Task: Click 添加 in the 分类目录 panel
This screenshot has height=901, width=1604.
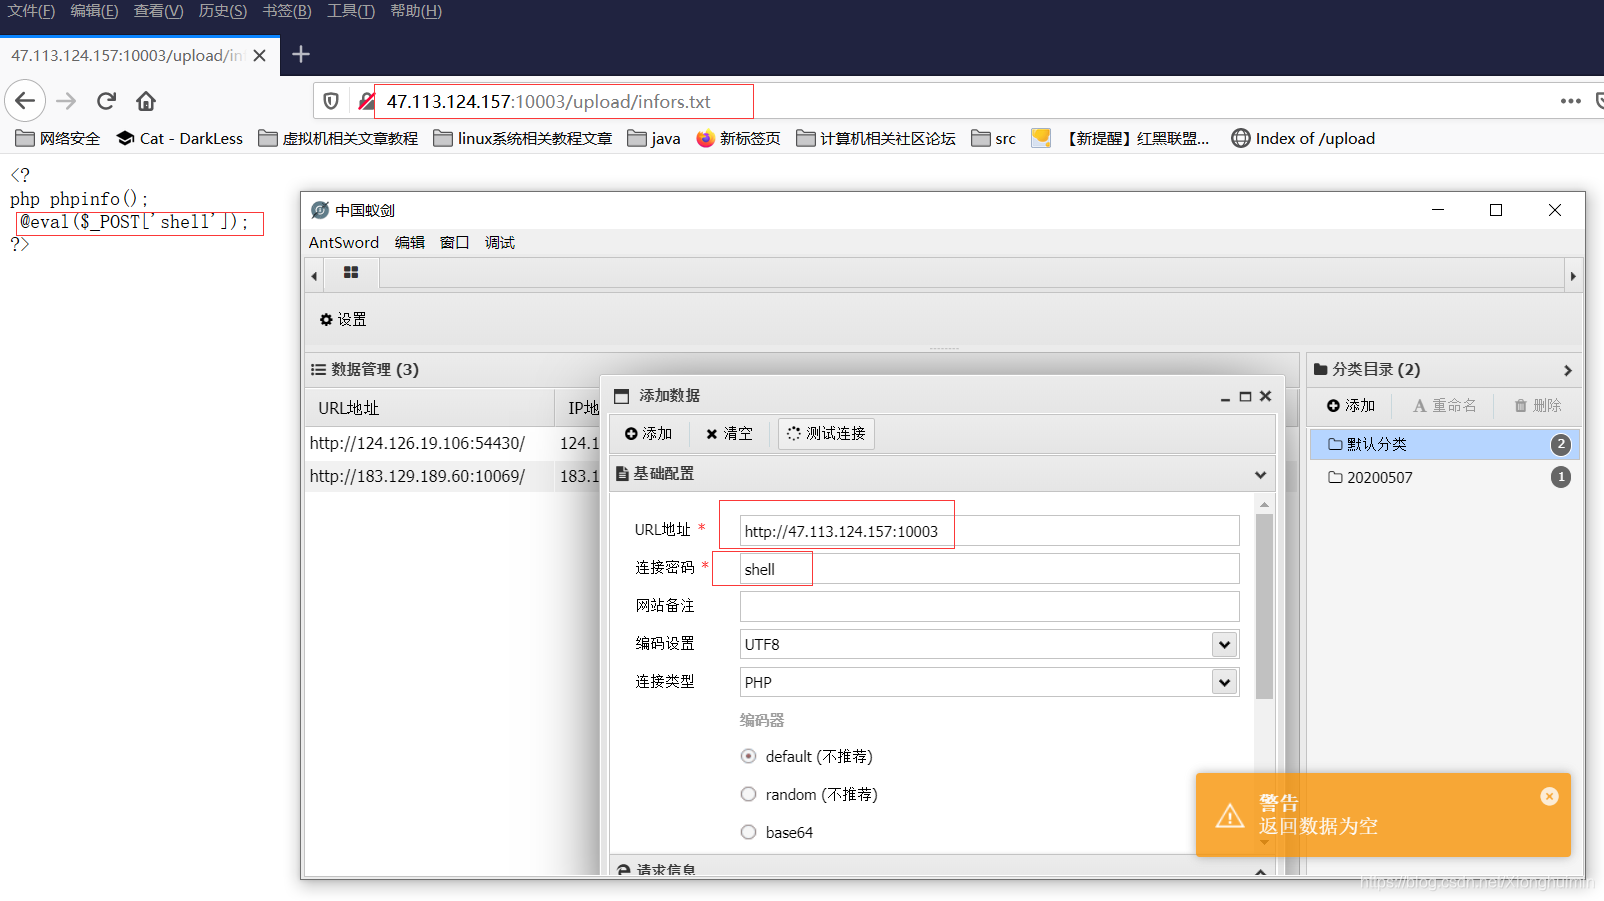Action: [x=1351, y=405]
